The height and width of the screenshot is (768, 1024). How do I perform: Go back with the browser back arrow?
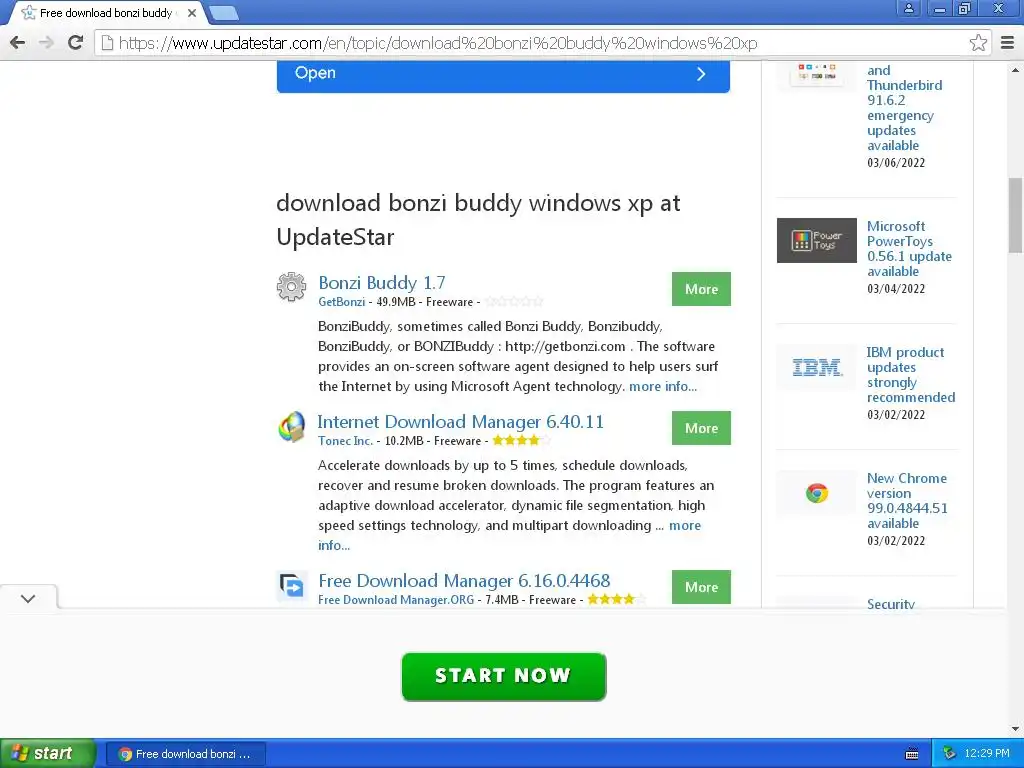18,43
